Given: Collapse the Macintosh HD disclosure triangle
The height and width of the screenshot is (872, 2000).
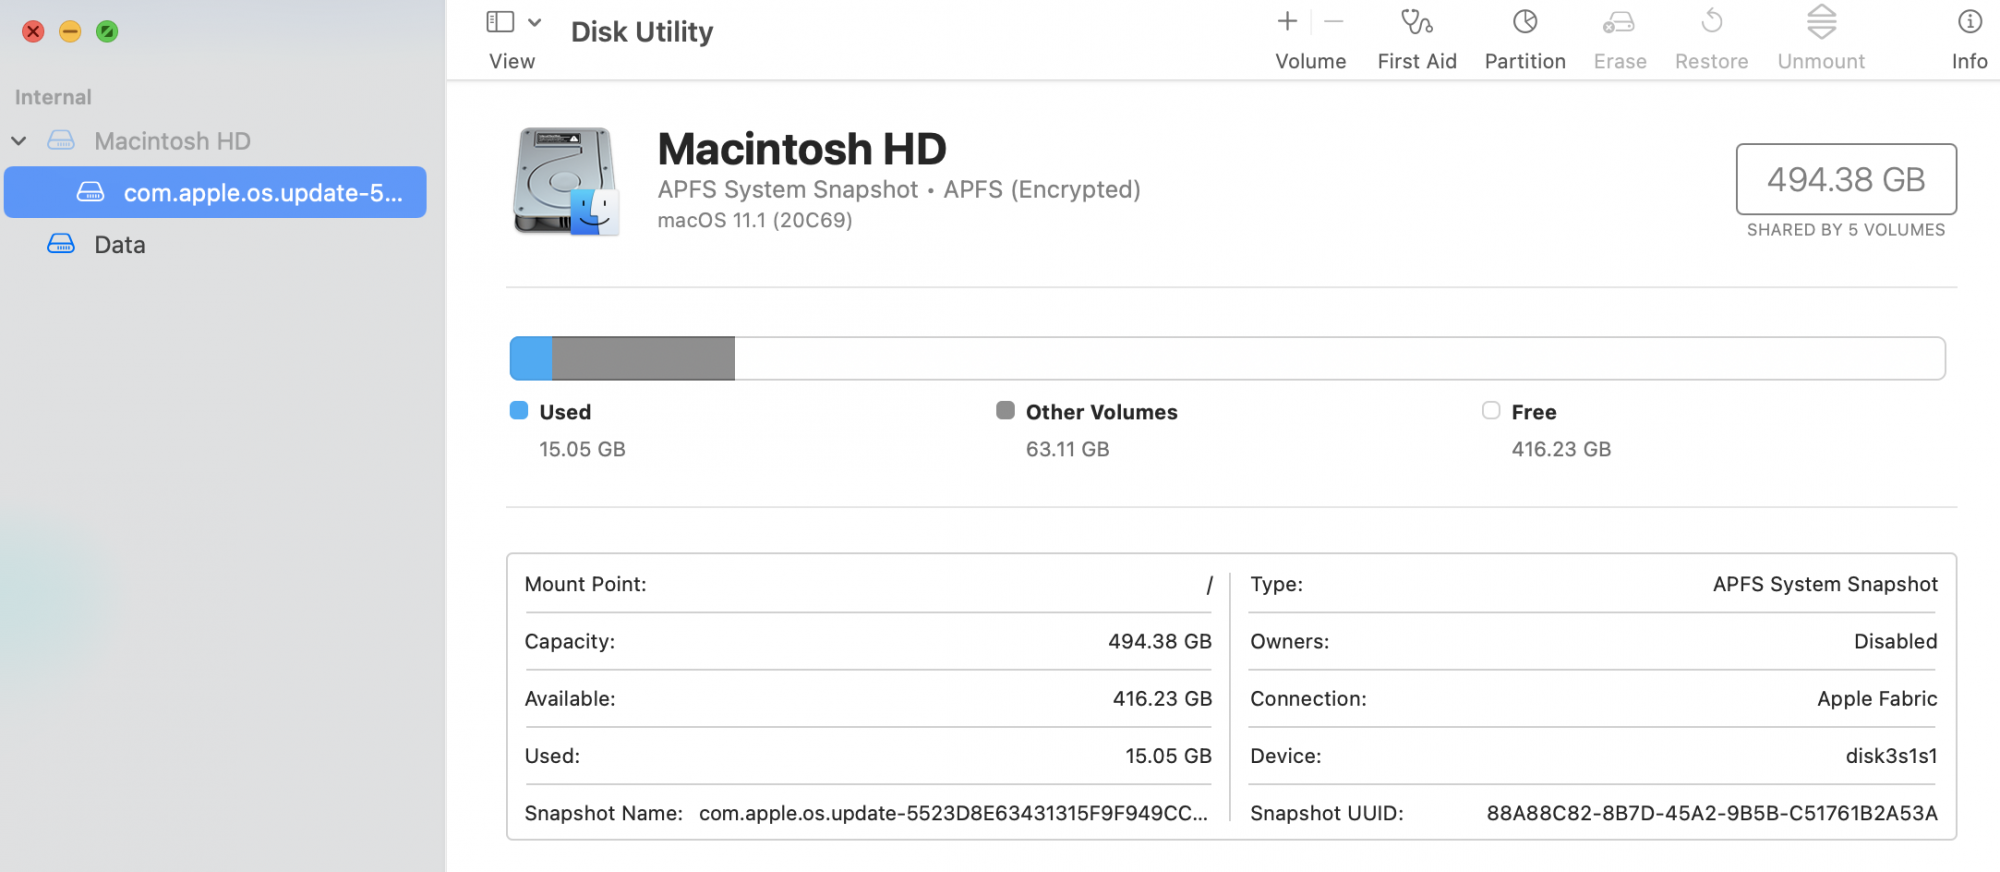Looking at the screenshot, I should coord(19,141).
